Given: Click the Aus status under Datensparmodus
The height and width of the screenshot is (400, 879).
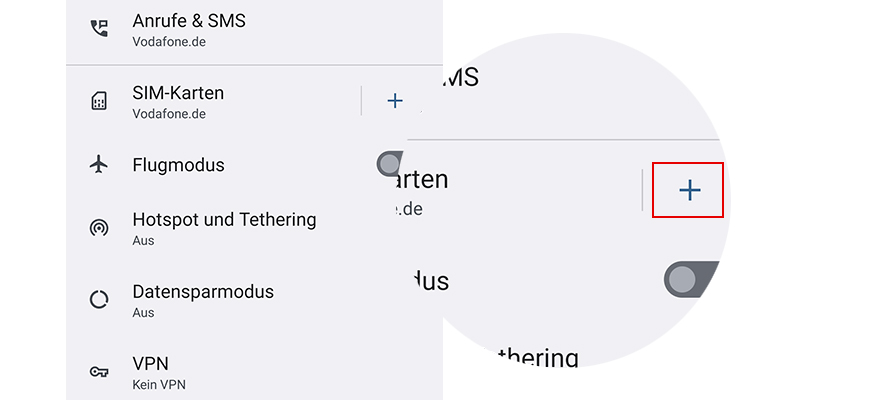Looking at the screenshot, I should [143, 313].
